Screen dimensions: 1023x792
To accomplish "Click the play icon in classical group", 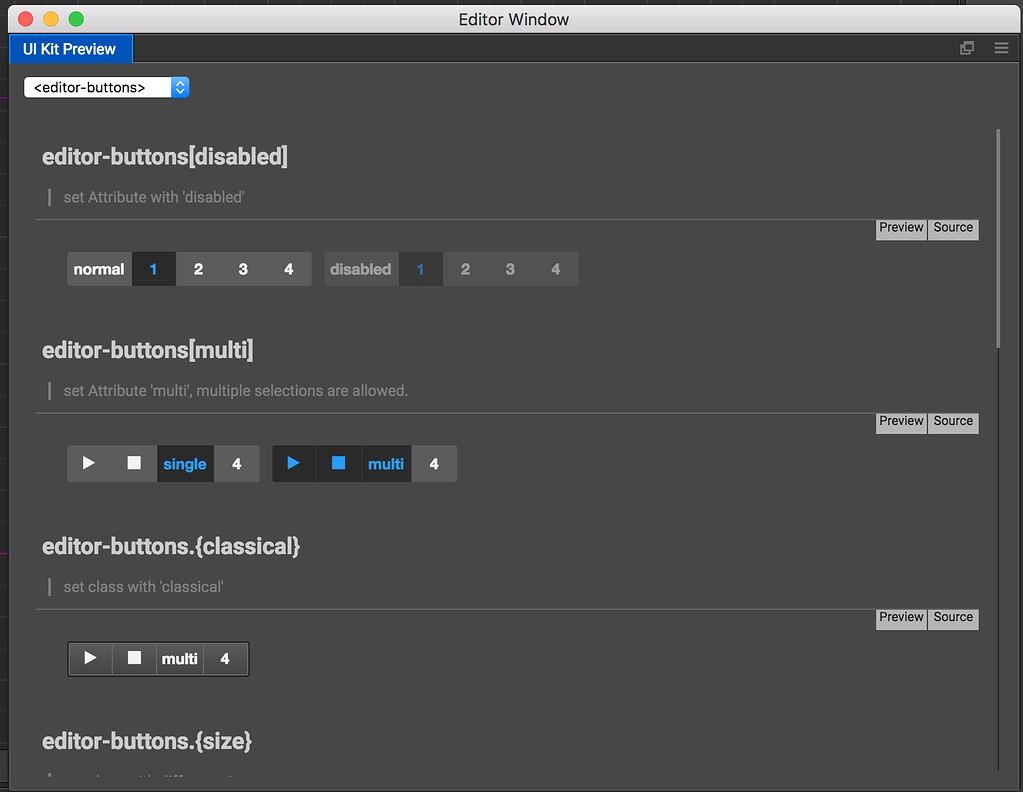I will tap(91, 658).
